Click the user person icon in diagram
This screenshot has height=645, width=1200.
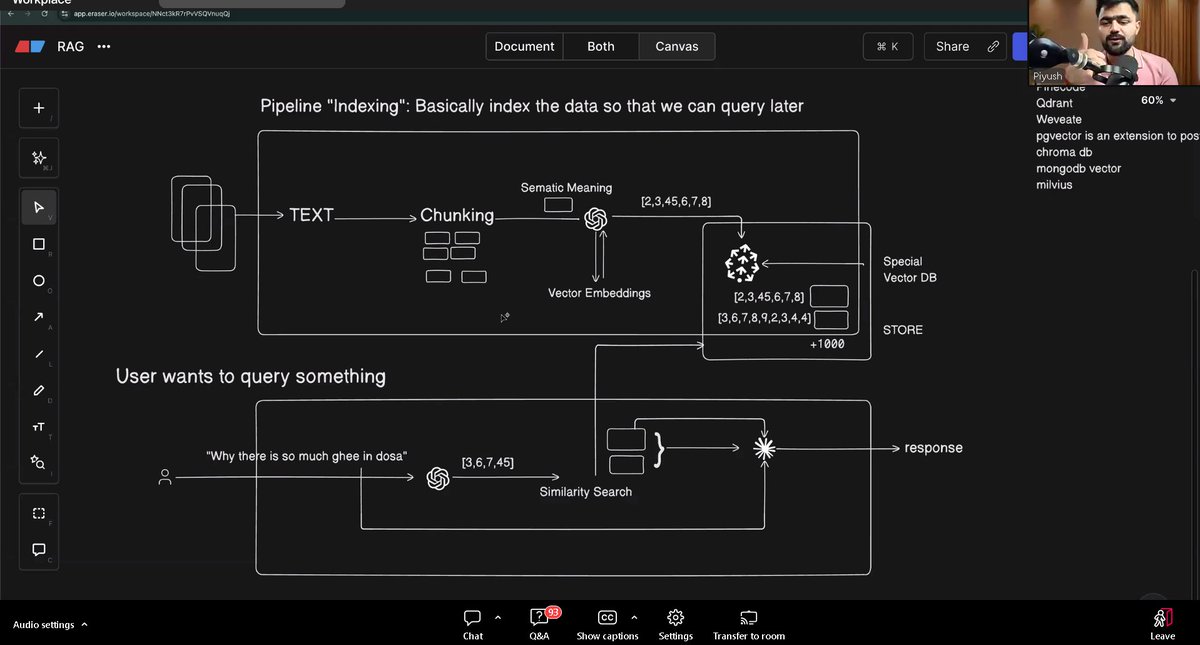pos(165,478)
